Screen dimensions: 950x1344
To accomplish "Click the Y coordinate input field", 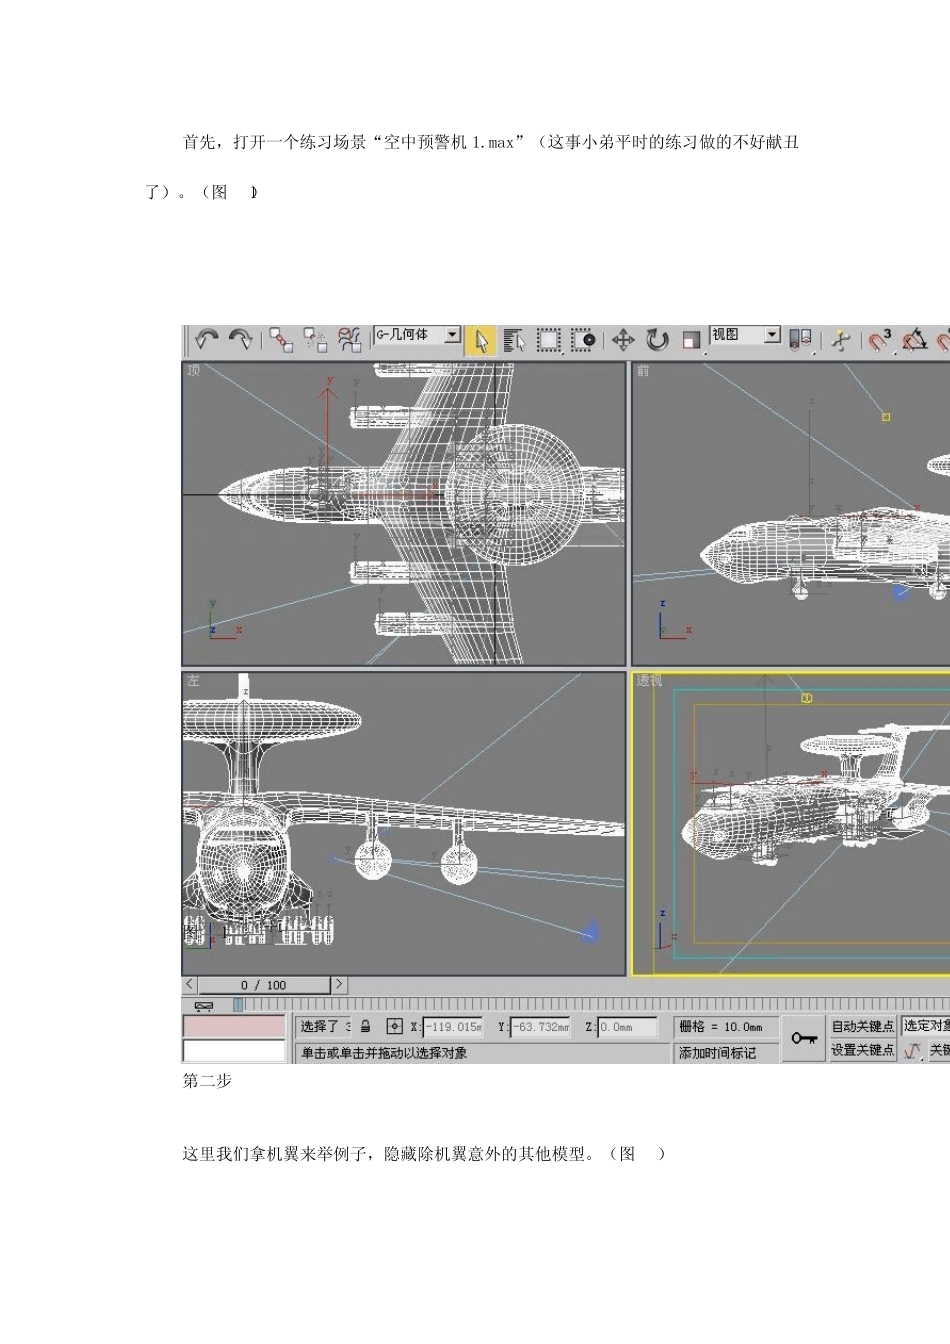I will point(540,1027).
